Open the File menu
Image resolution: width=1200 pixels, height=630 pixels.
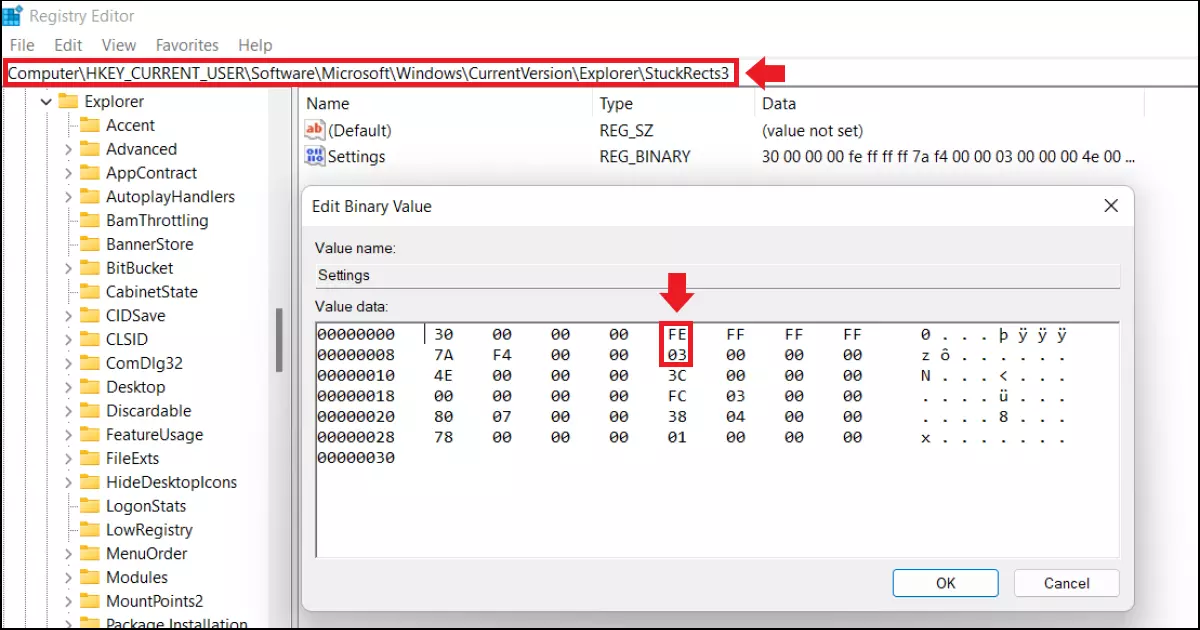point(22,45)
